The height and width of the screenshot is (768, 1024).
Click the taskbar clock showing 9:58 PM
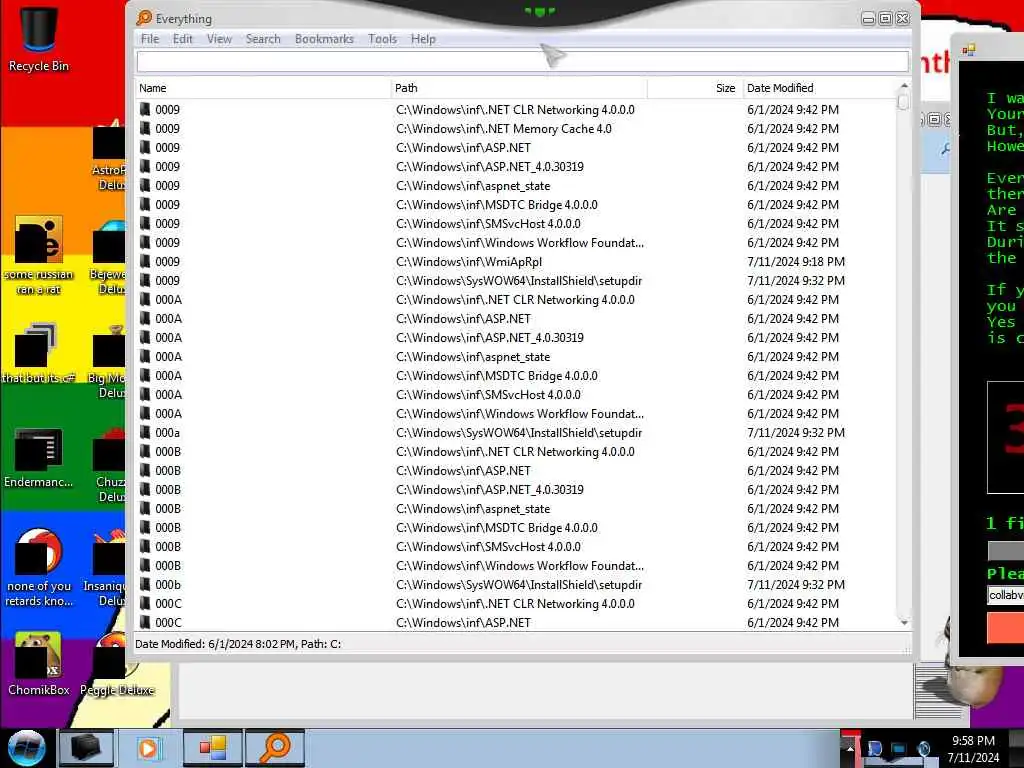[973, 748]
